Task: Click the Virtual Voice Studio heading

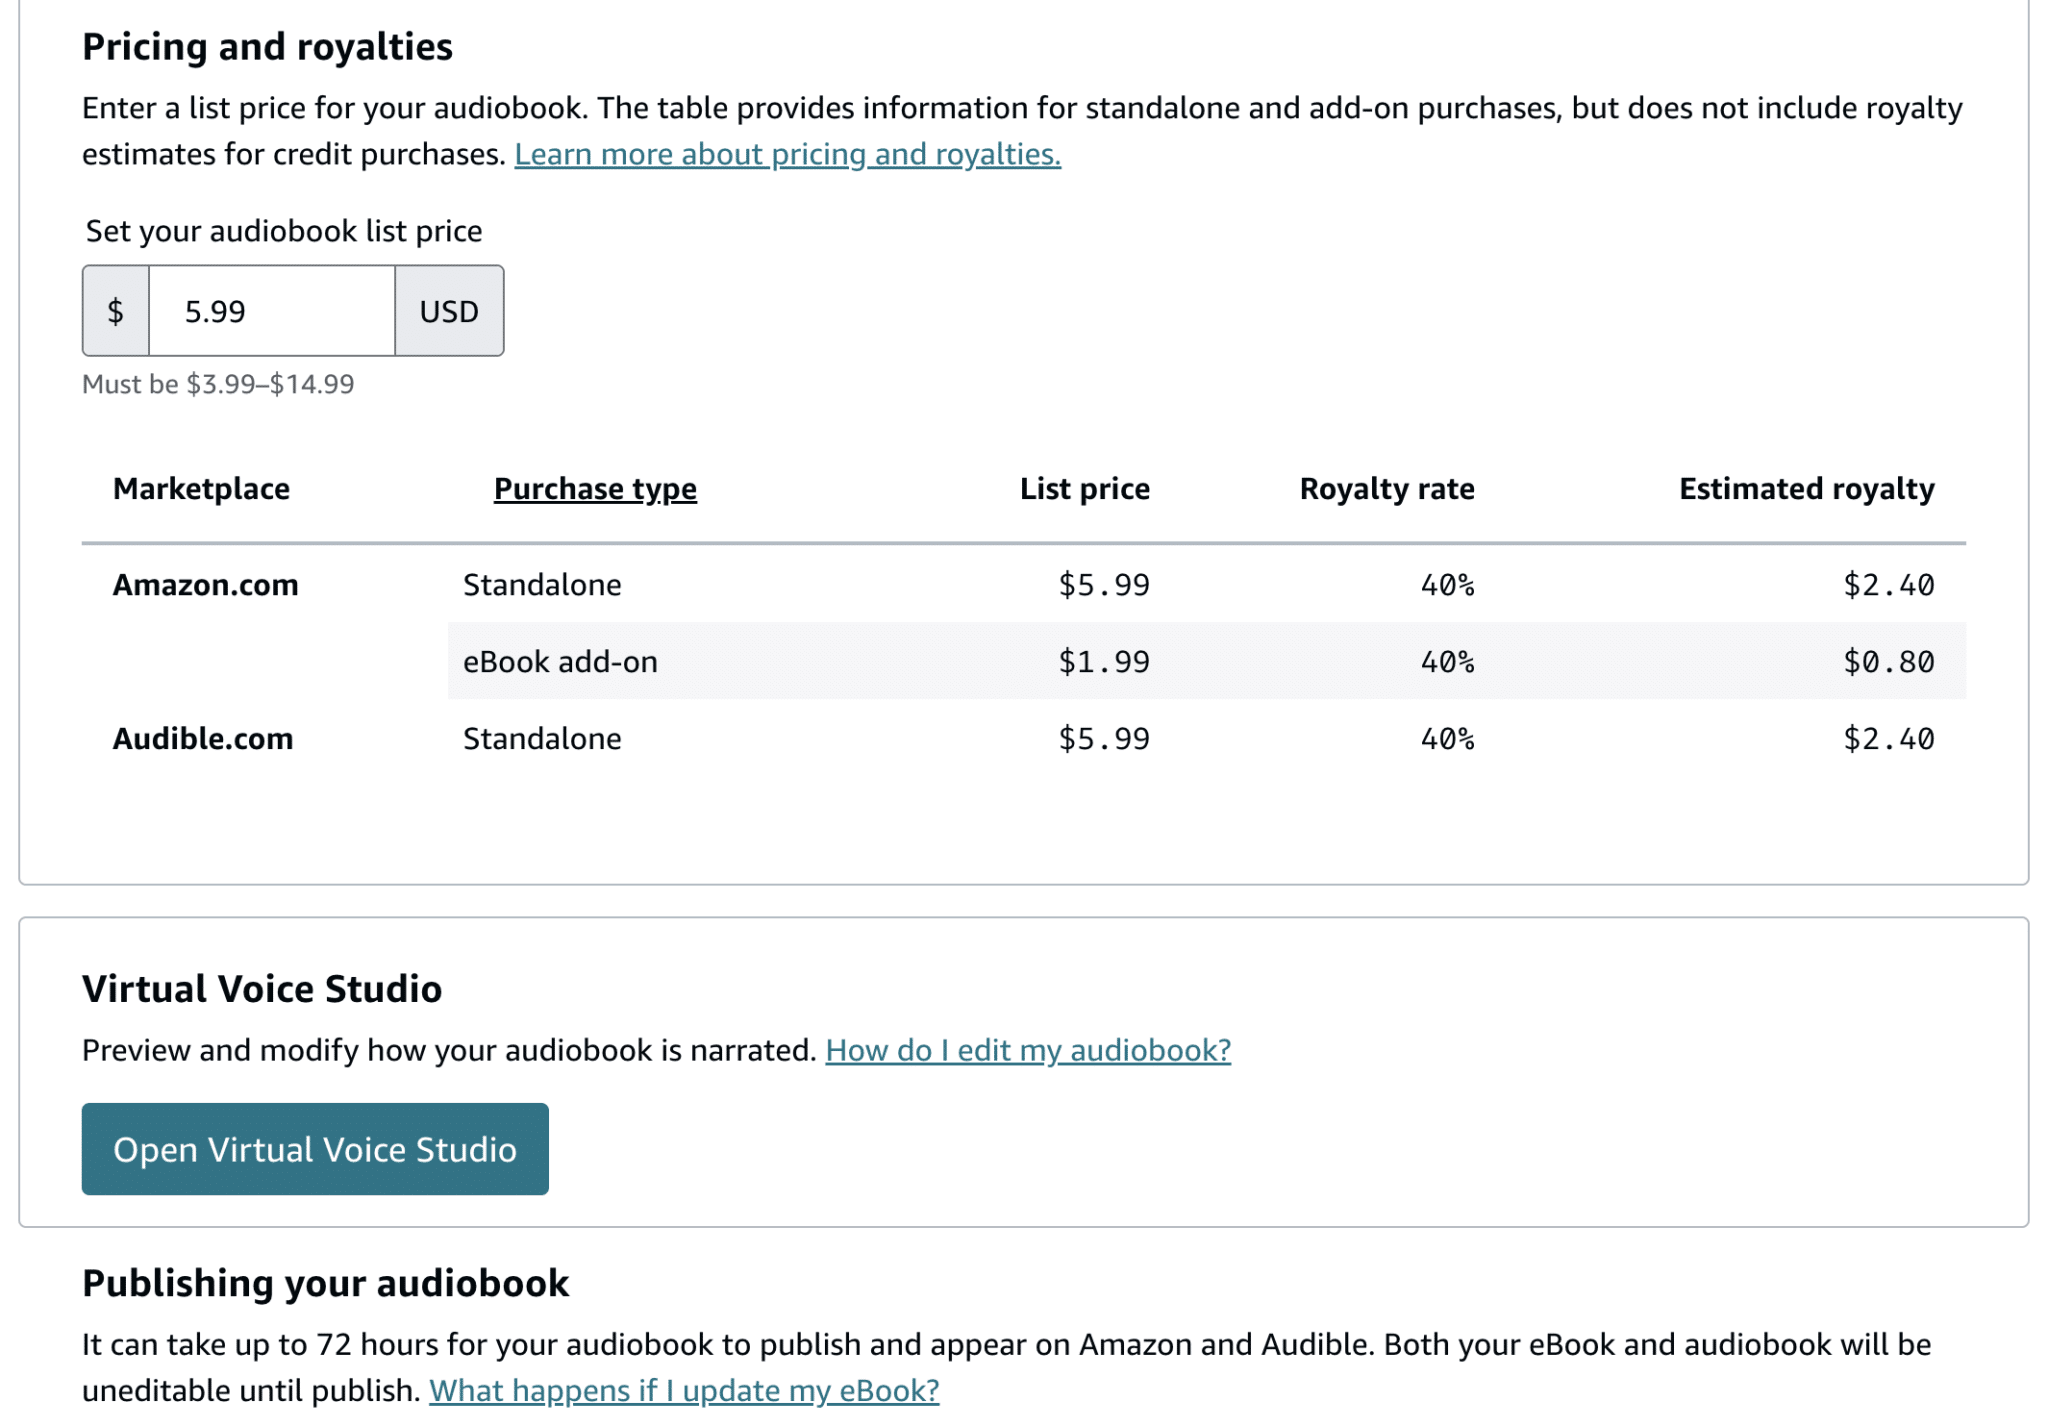Action: [x=262, y=989]
